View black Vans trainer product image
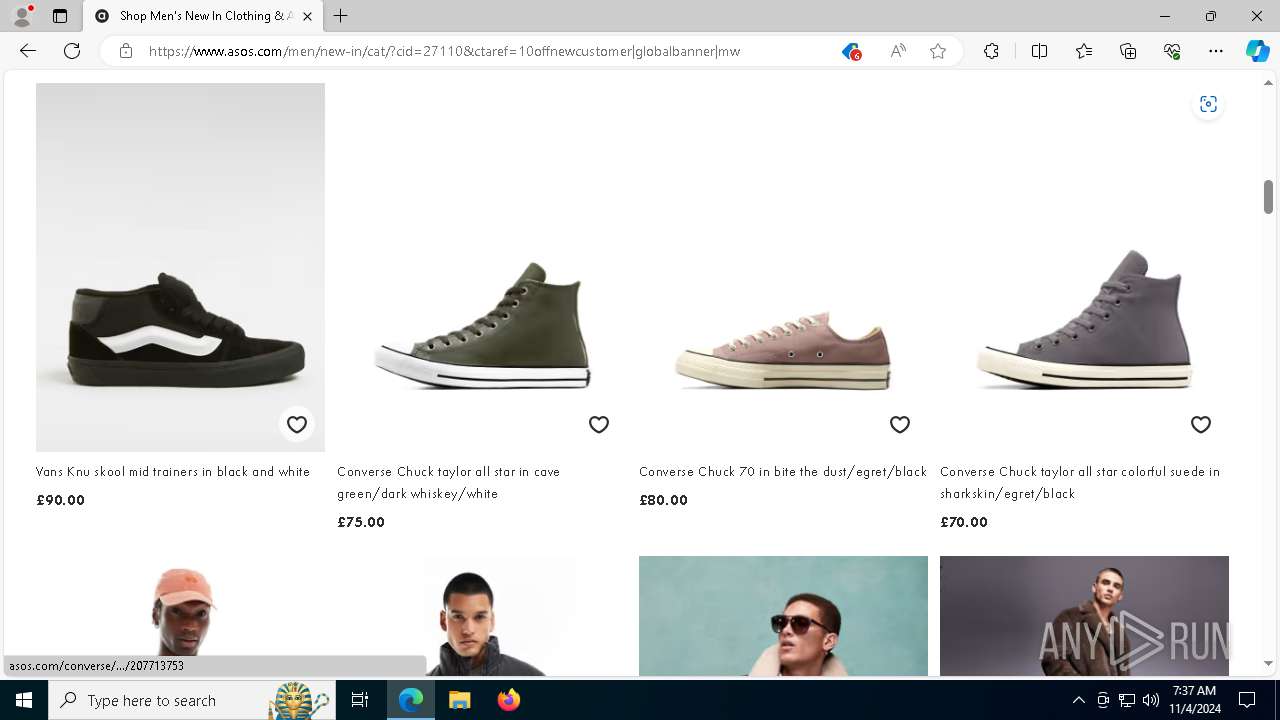This screenshot has height=720, width=1280. [180, 267]
